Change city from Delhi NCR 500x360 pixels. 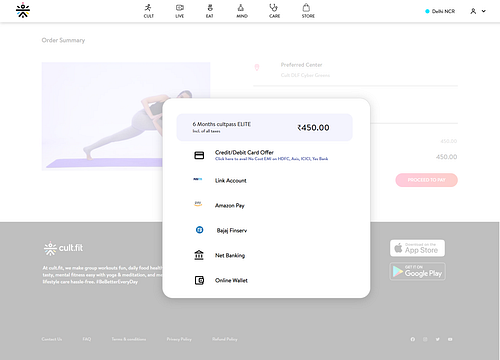[440, 11]
